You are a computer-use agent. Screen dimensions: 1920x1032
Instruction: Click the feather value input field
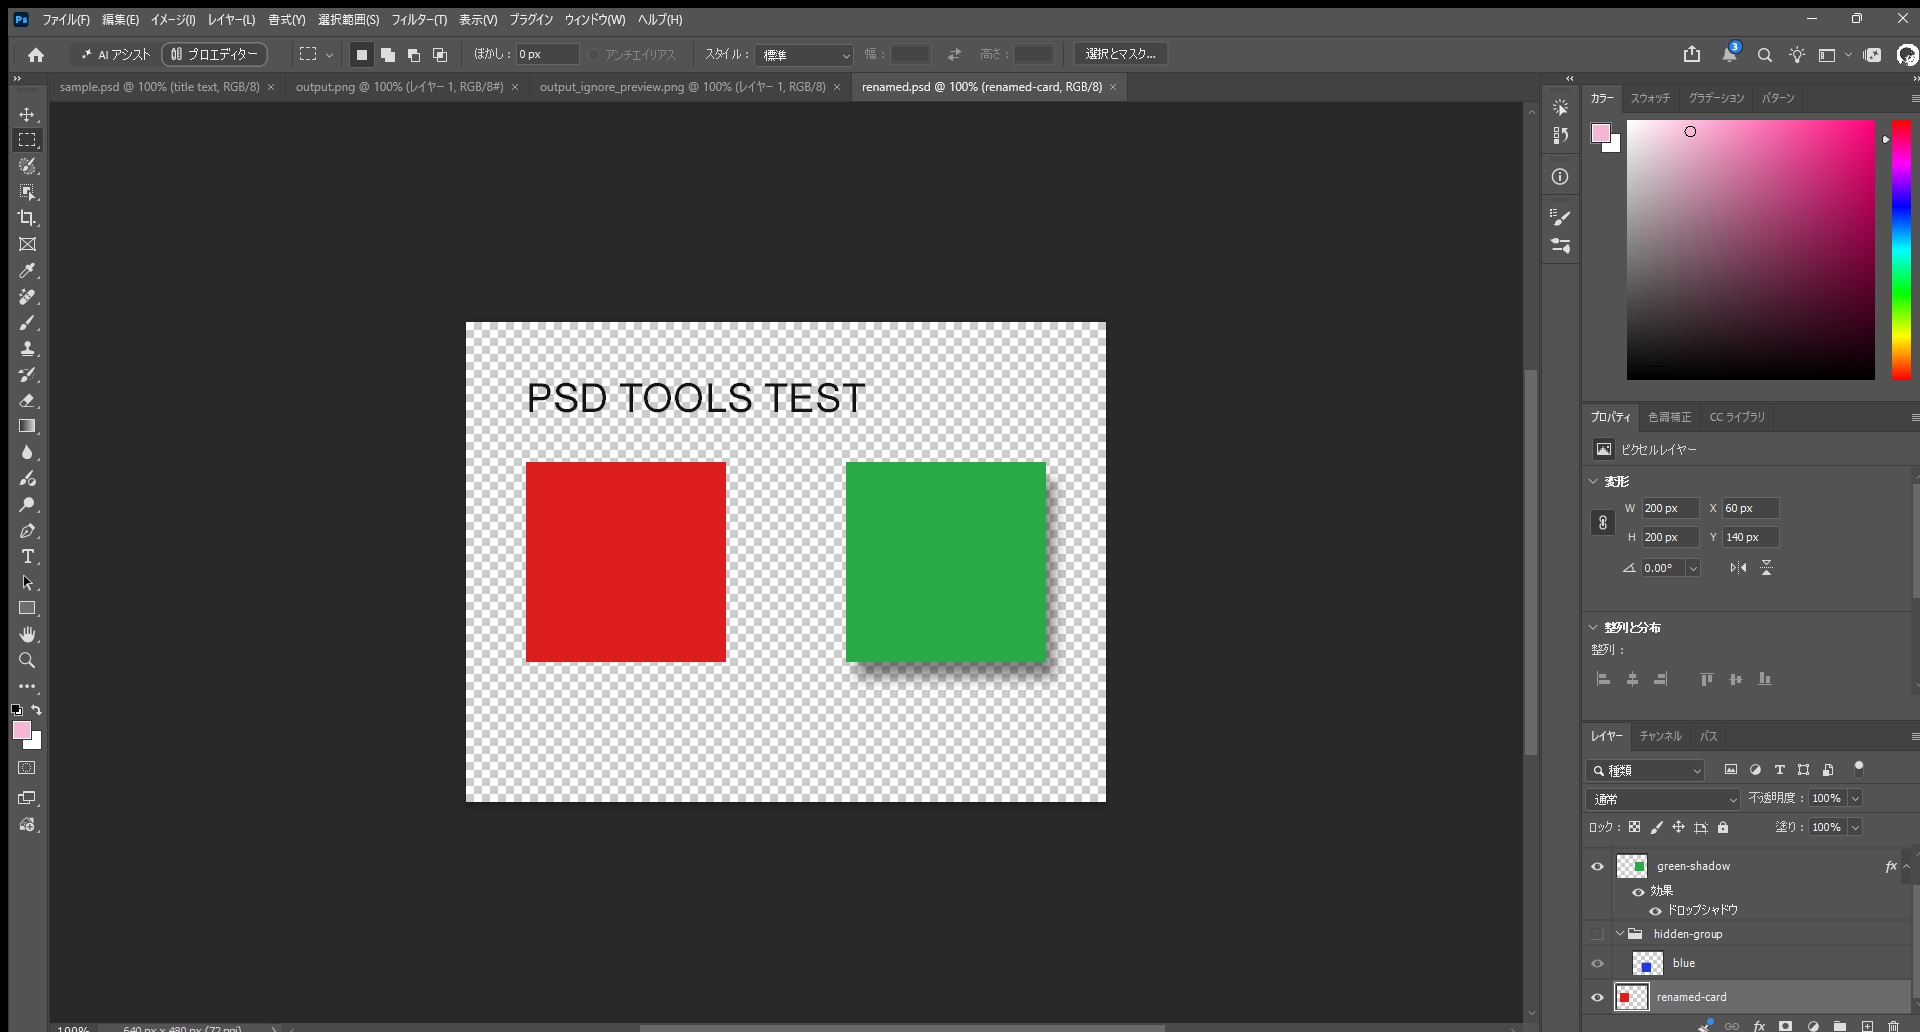click(547, 54)
